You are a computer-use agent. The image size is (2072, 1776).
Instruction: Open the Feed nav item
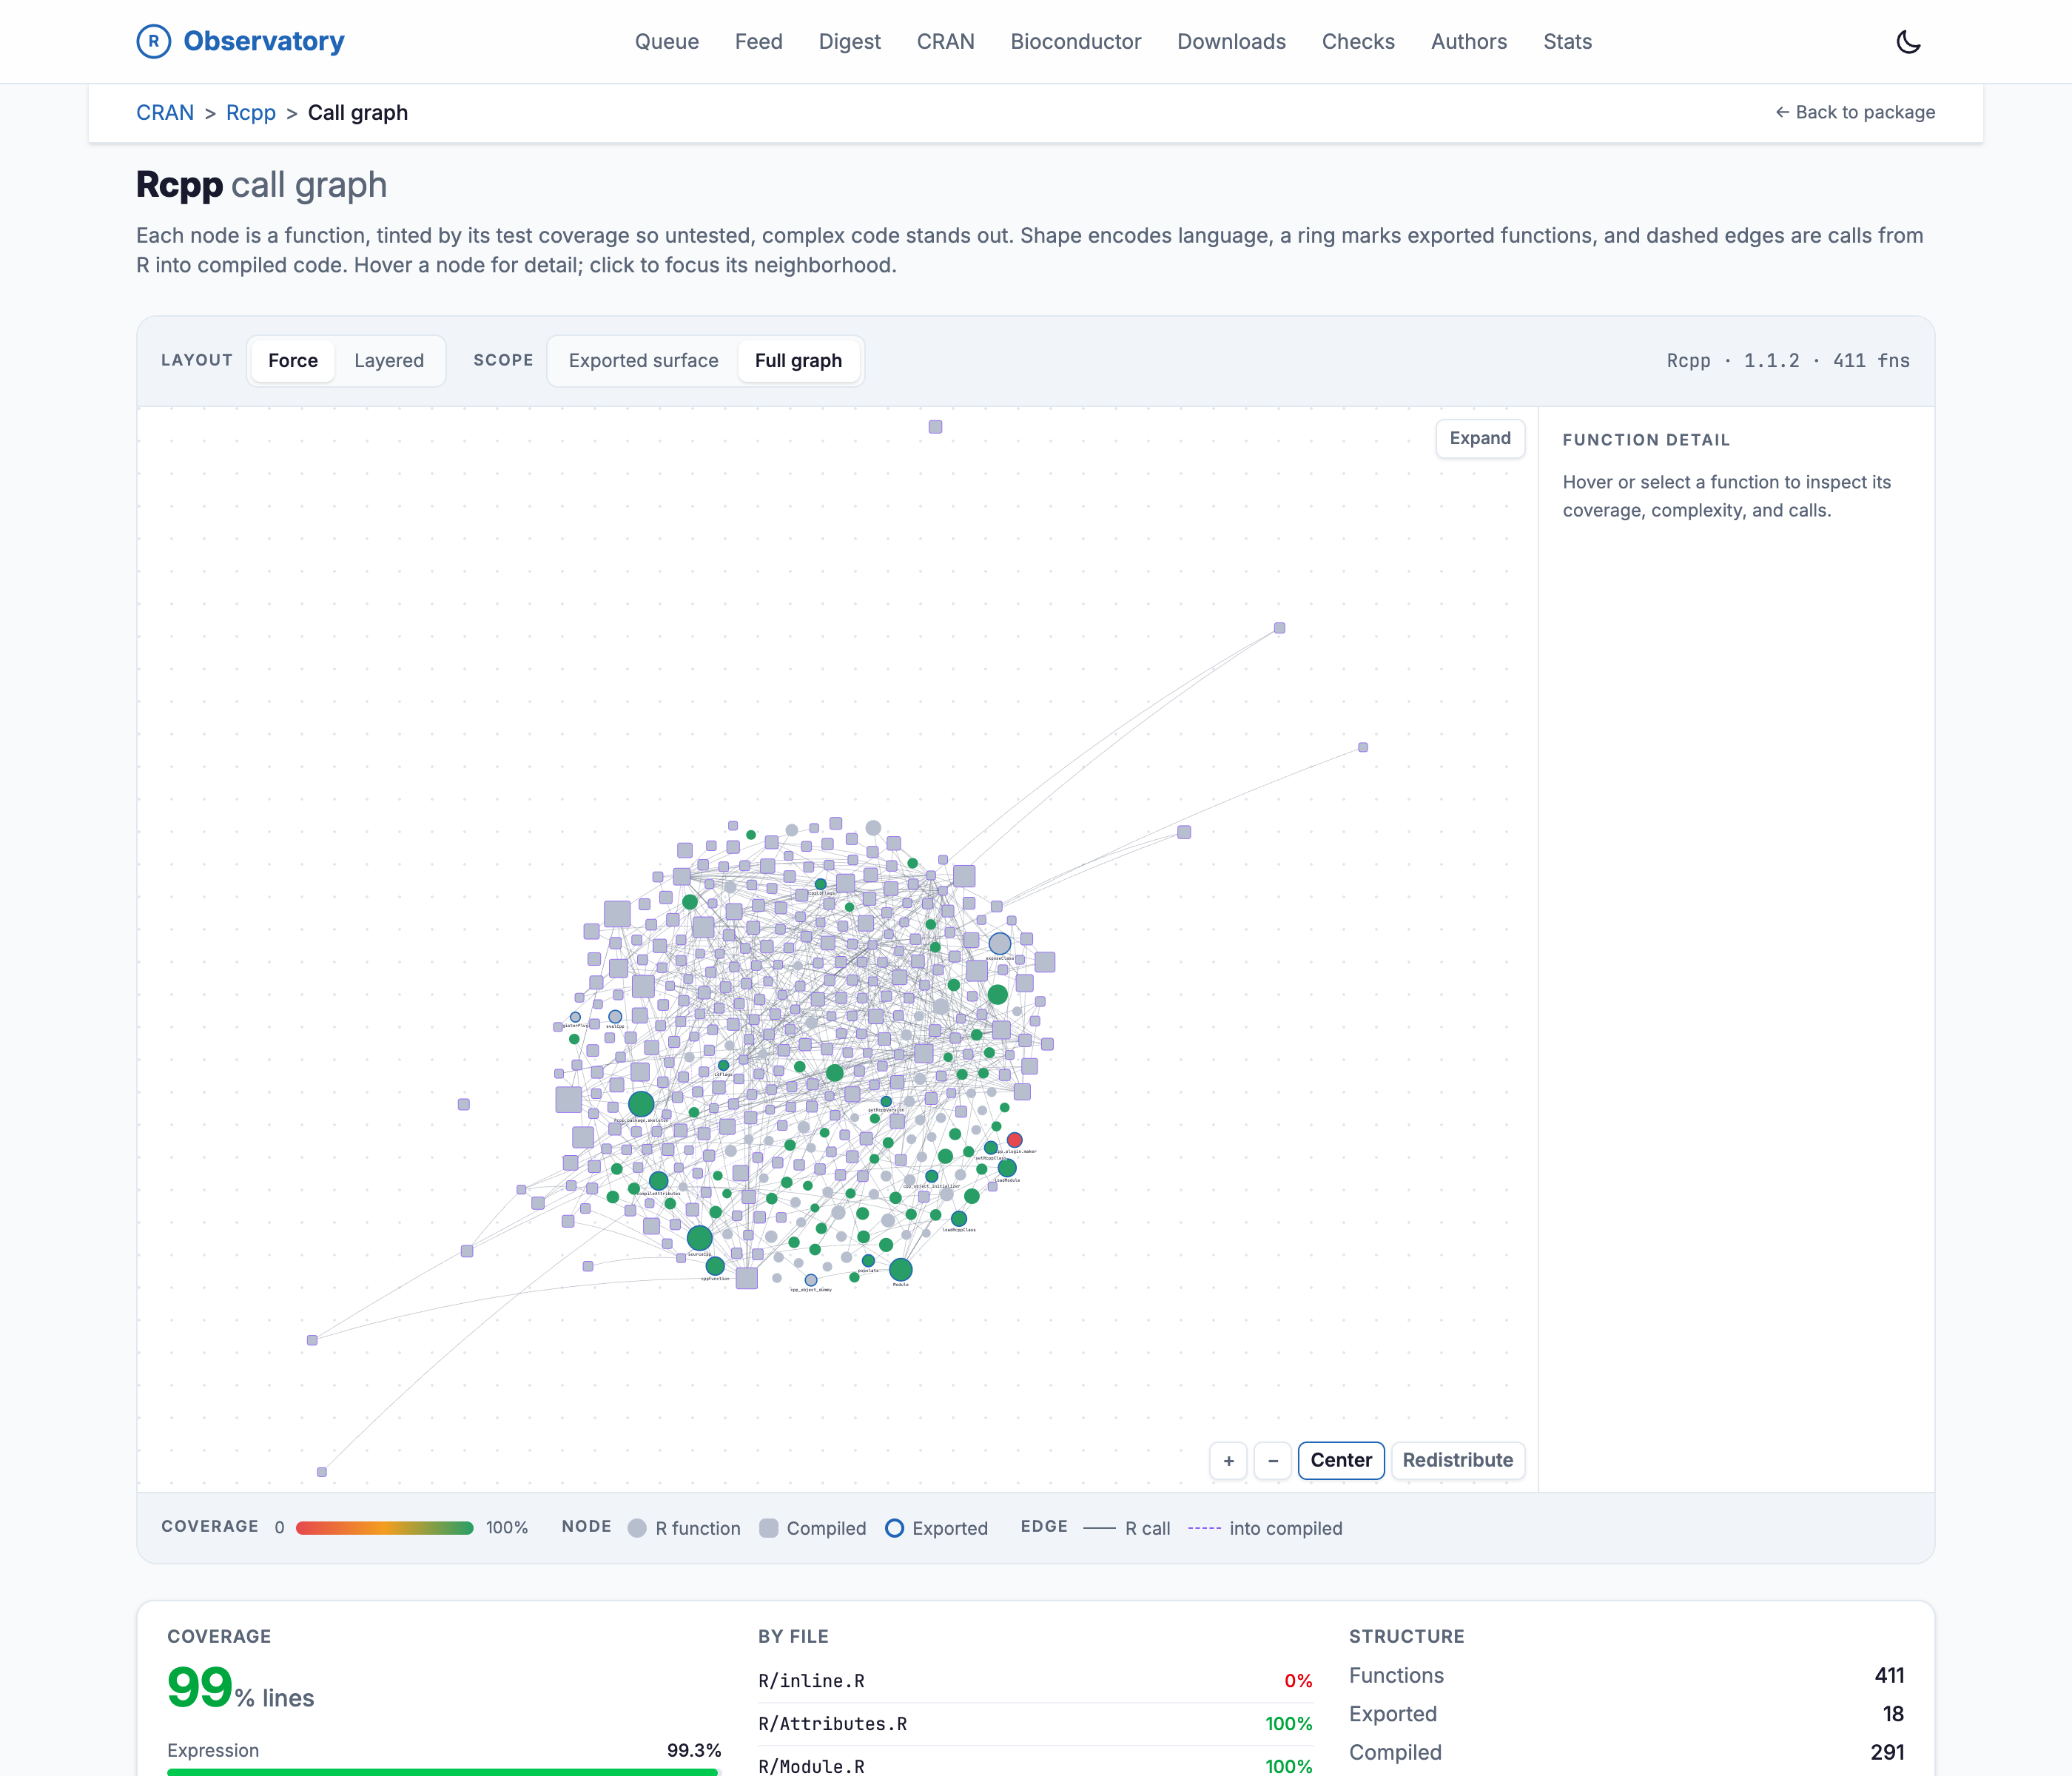(x=758, y=41)
